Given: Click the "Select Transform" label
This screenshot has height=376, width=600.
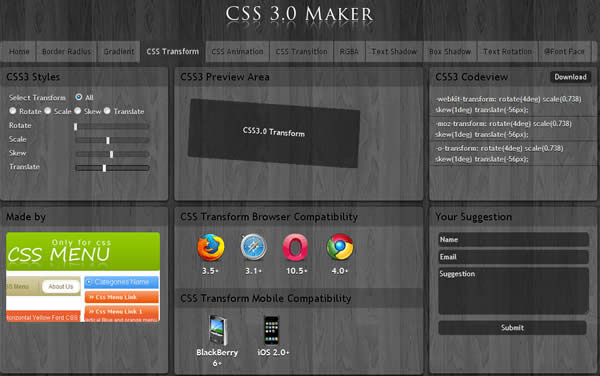Looking at the screenshot, I should coord(37,98).
